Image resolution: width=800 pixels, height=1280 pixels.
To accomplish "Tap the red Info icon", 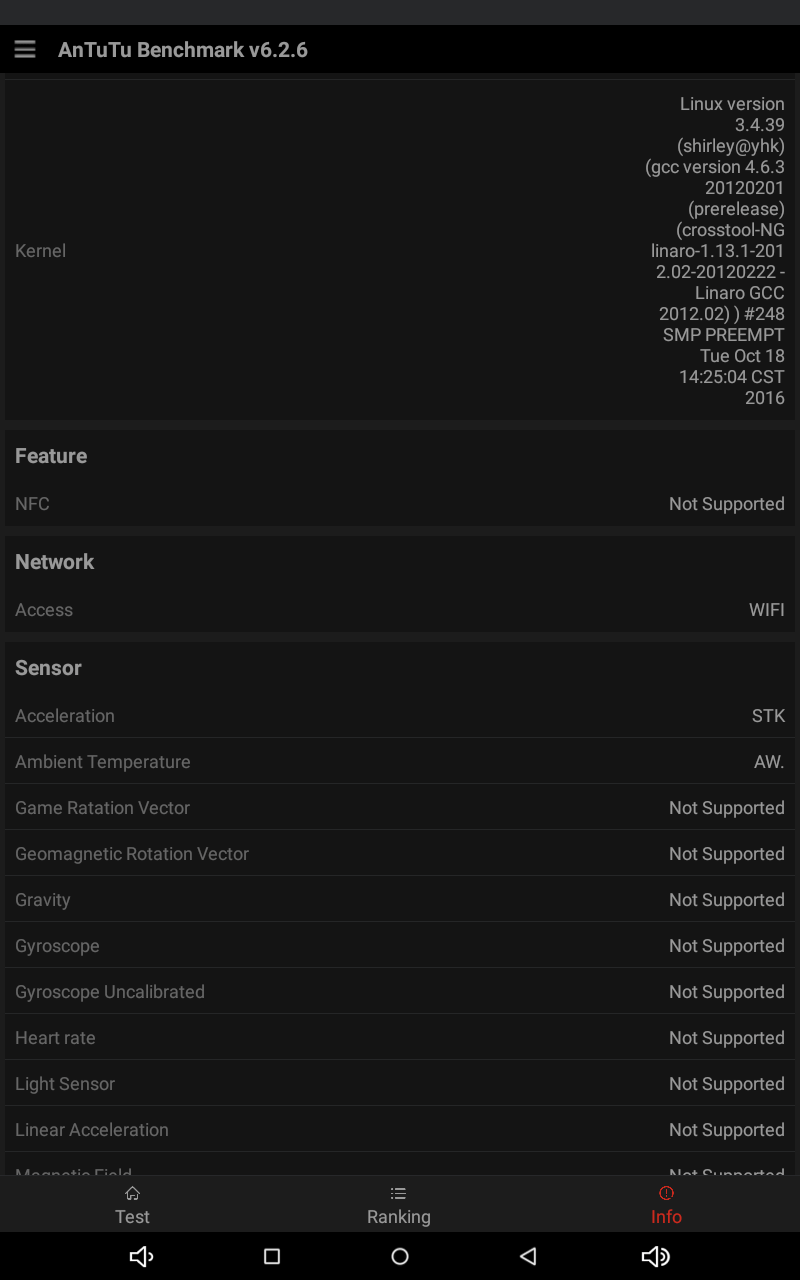I will [666, 1193].
